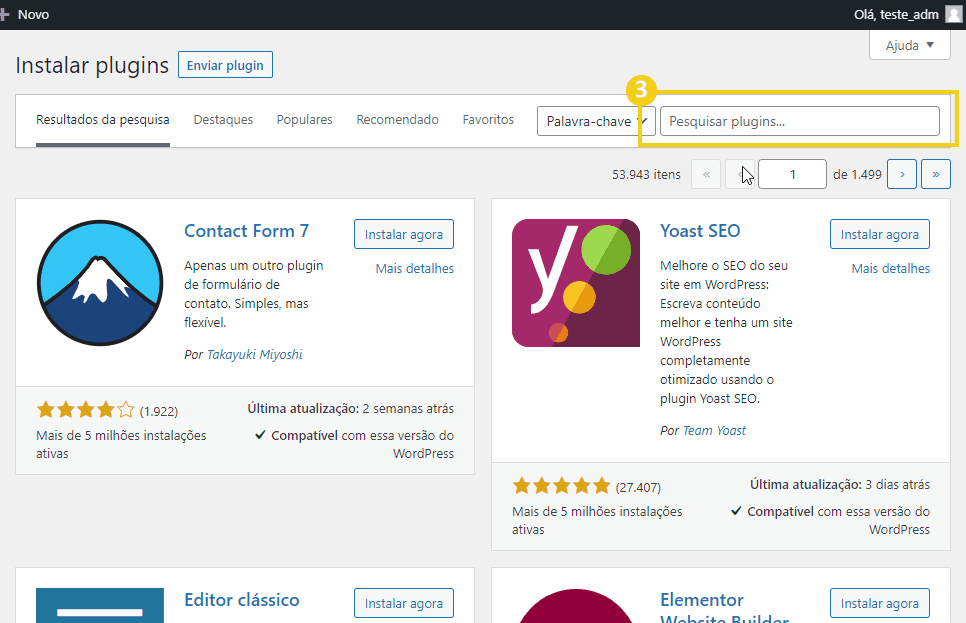Image resolution: width=966 pixels, height=623 pixels.
Task: Jump to the last results page
Action: point(936,174)
